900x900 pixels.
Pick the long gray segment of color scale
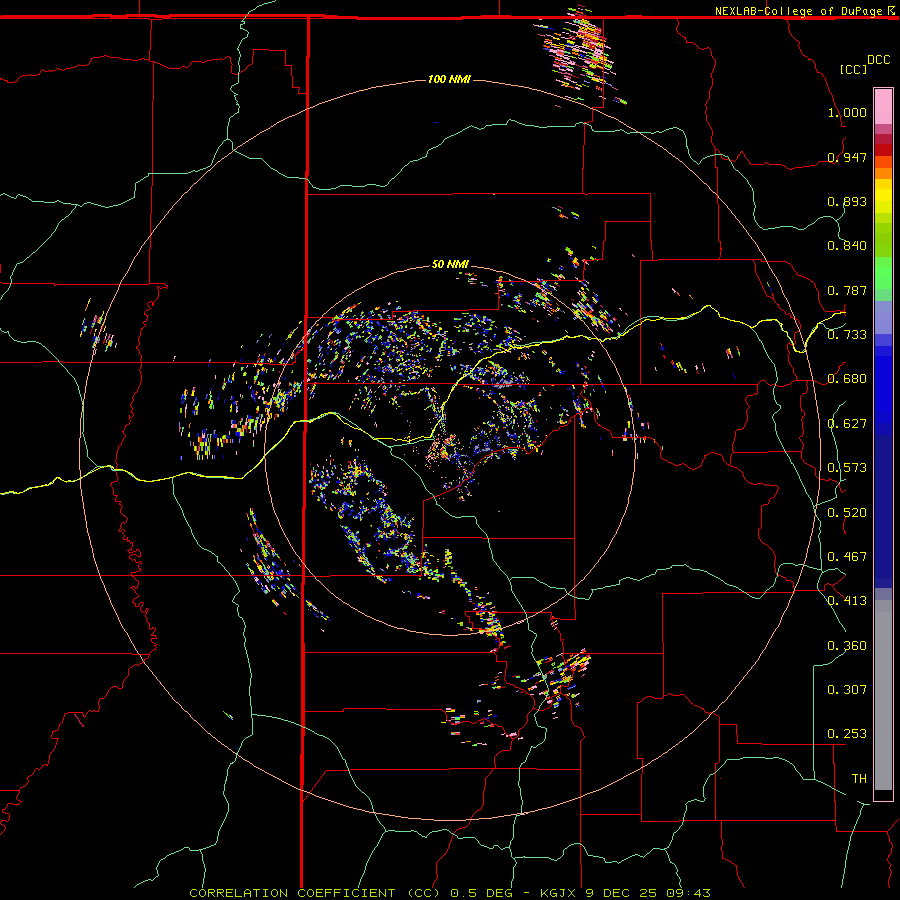[883, 695]
